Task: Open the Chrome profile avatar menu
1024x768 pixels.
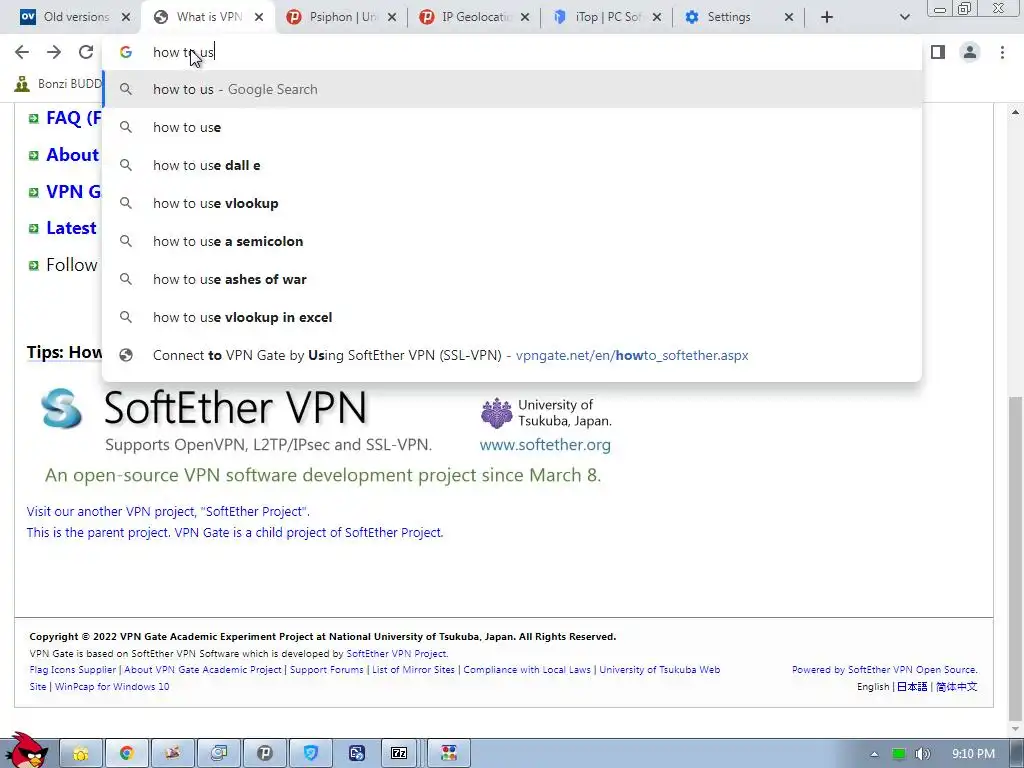Action: tap(970, 52)
